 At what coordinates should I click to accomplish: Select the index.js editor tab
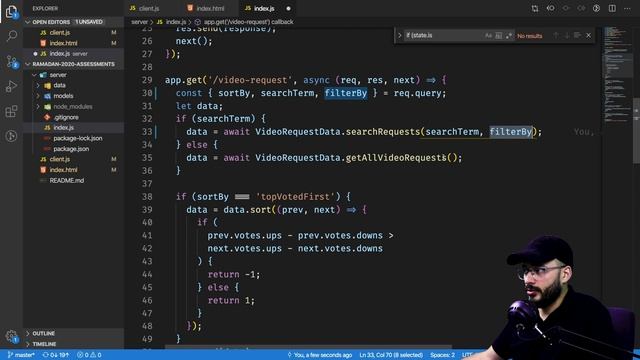(263, 8)
